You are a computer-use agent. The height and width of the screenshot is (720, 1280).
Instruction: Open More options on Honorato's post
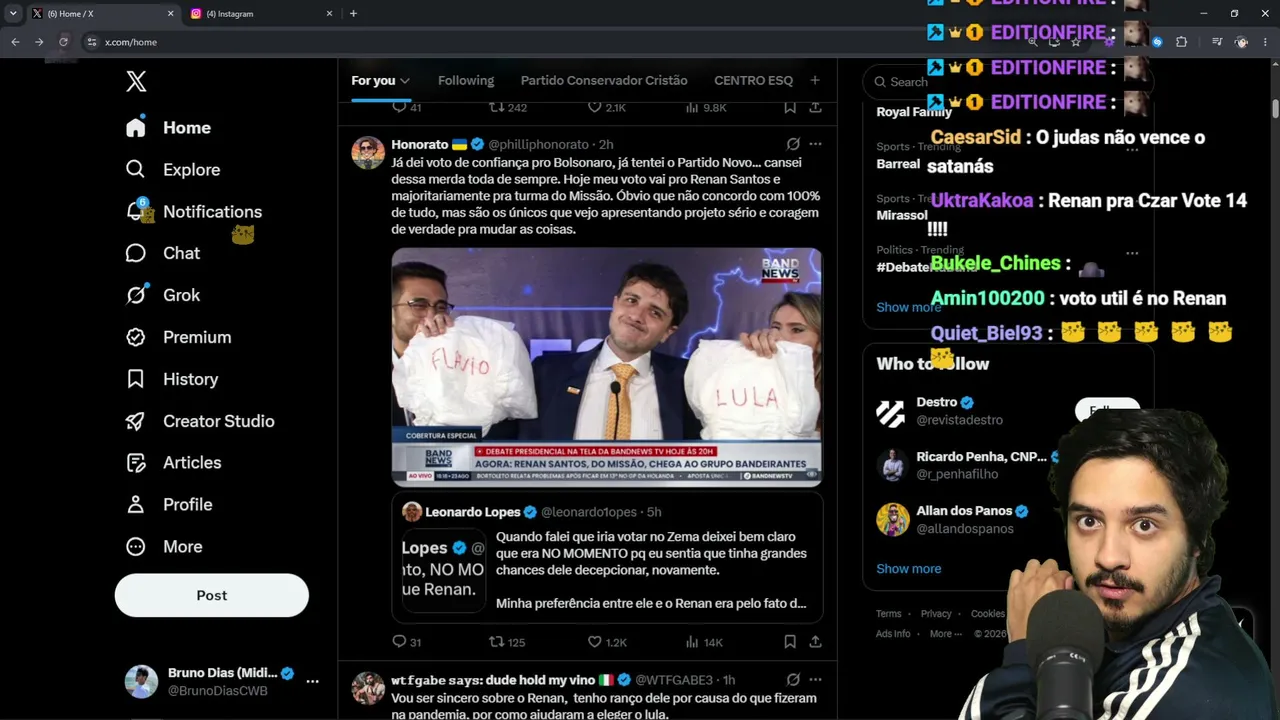click(815, 144)
